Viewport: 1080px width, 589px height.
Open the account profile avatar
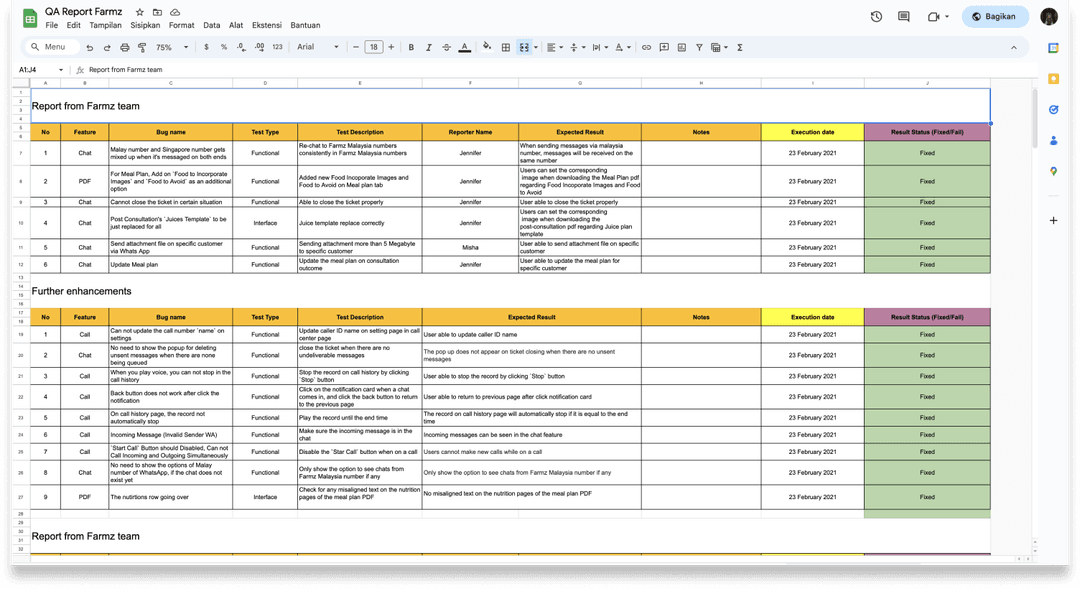coord(1049,17)
